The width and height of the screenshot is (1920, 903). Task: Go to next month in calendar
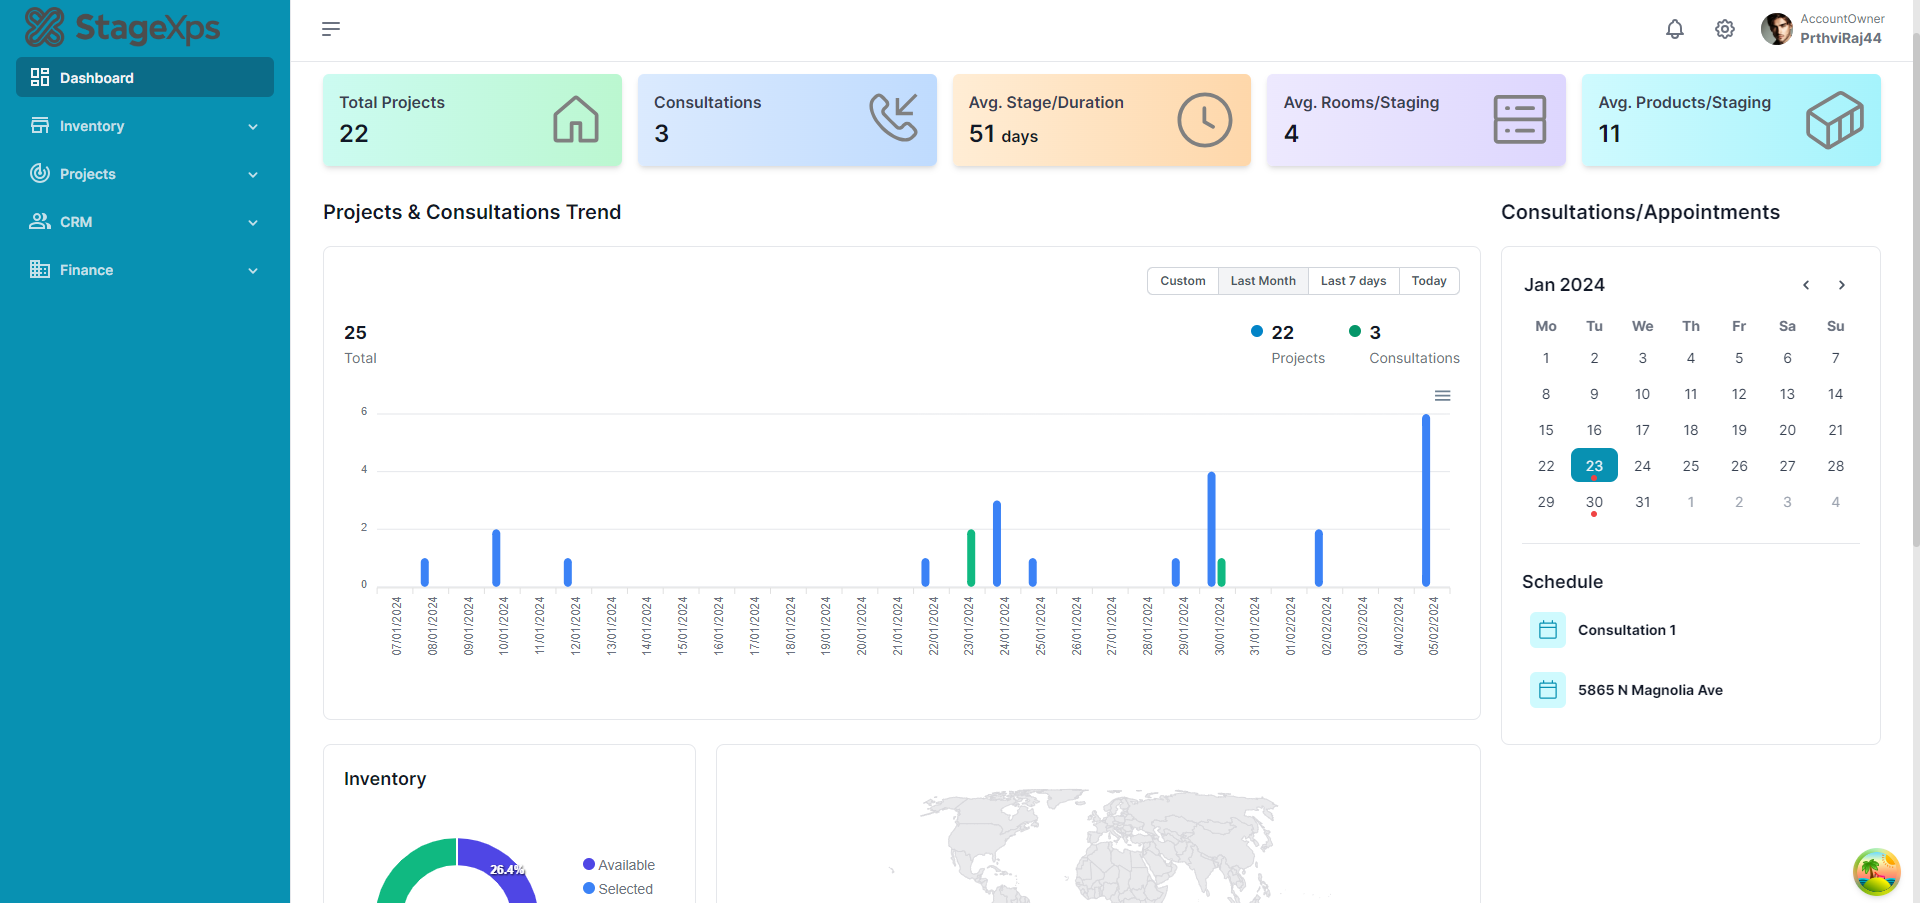[x=1841, y=285]
